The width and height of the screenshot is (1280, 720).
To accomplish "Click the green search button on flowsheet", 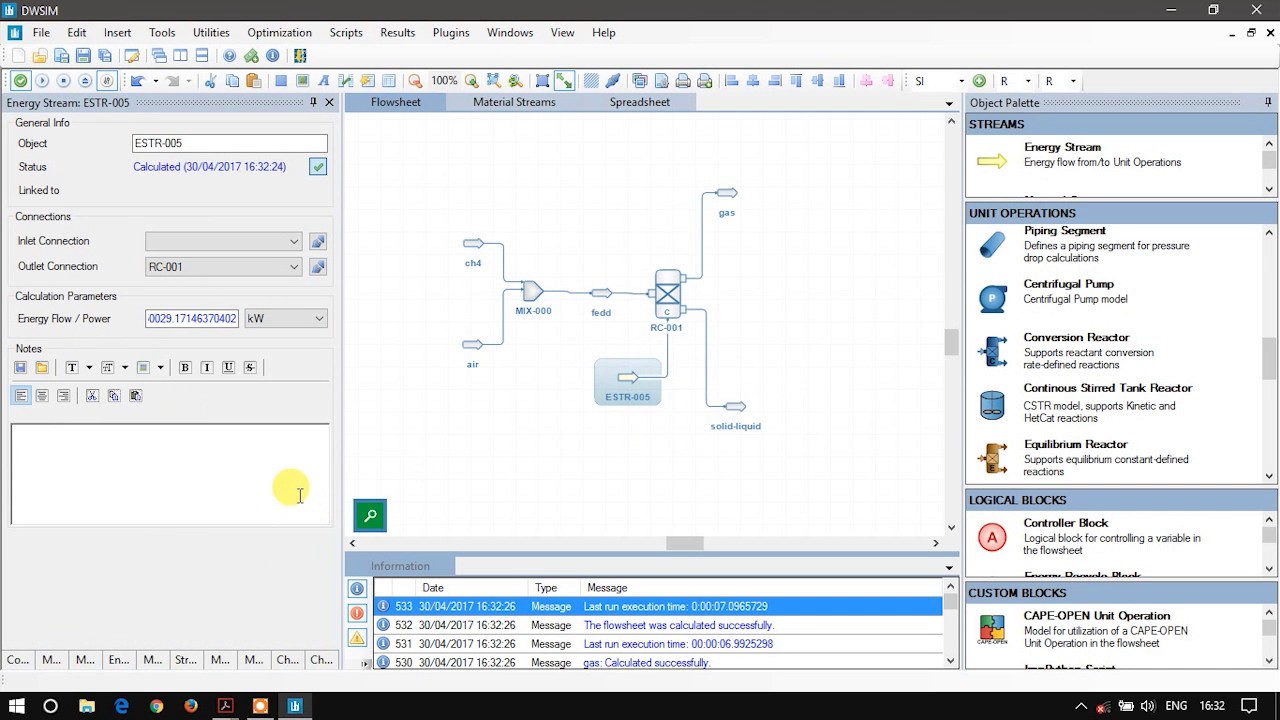I will 370,516.
